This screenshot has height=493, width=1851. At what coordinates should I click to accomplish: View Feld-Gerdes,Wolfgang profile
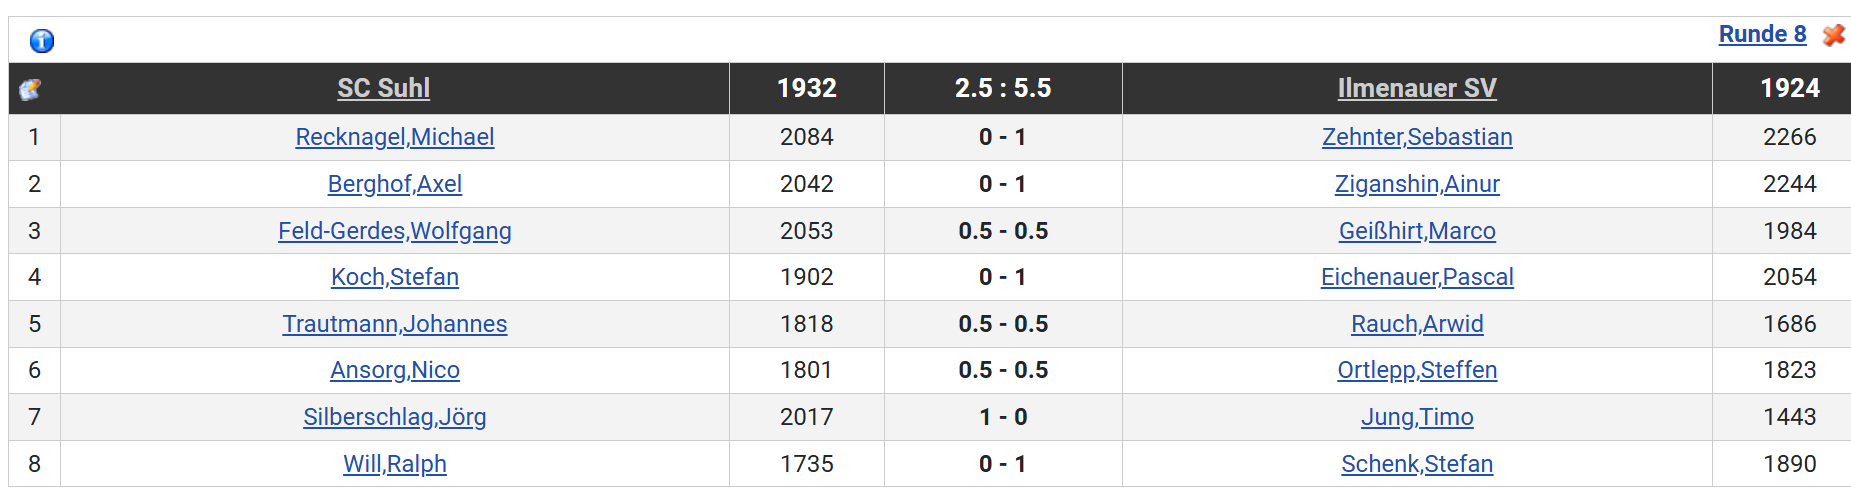point(394,231)
